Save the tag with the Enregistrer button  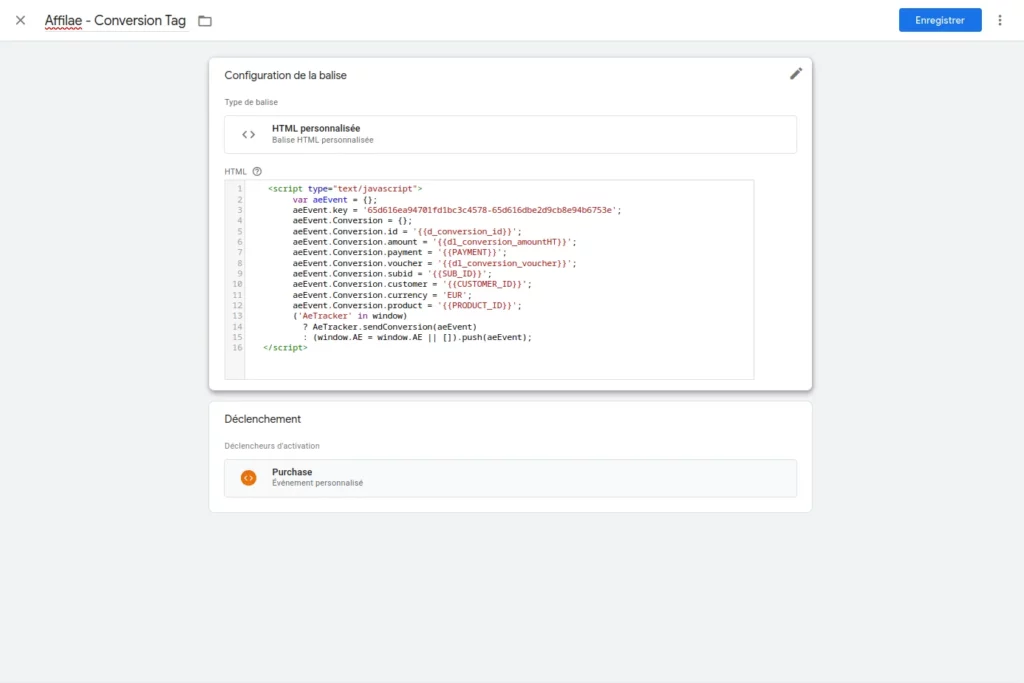pos(939,20)
